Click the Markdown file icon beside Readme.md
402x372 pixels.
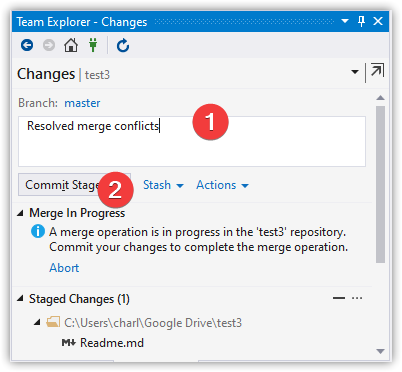[69, 343]
